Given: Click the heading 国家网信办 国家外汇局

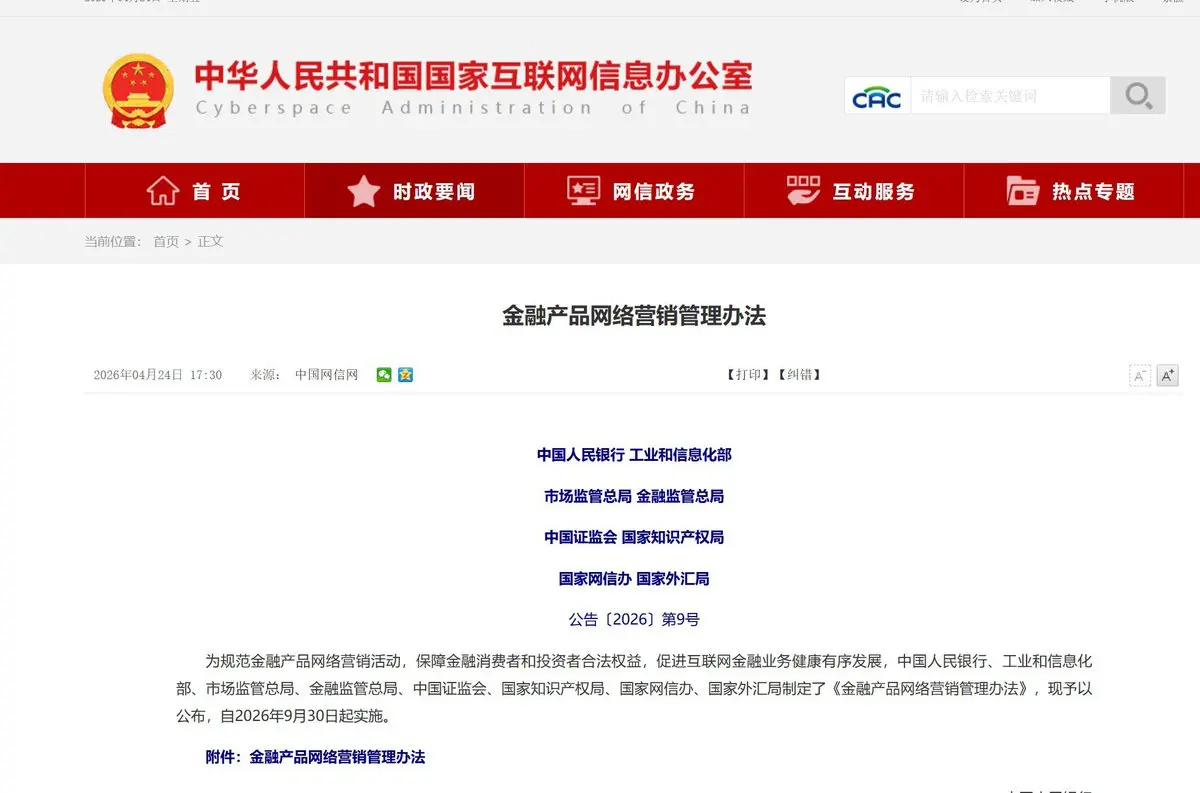Looking at the screenshot, I should [x=634, y=579].
